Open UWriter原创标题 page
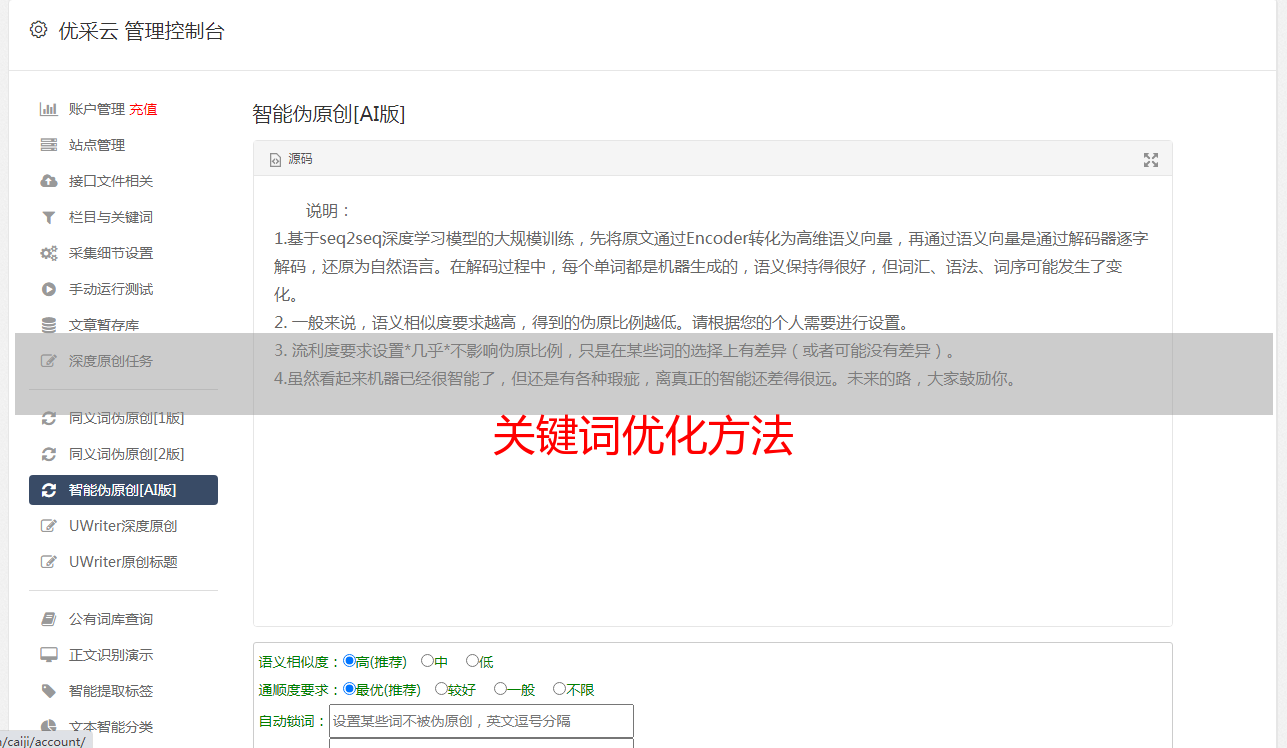 coord(123,562)
